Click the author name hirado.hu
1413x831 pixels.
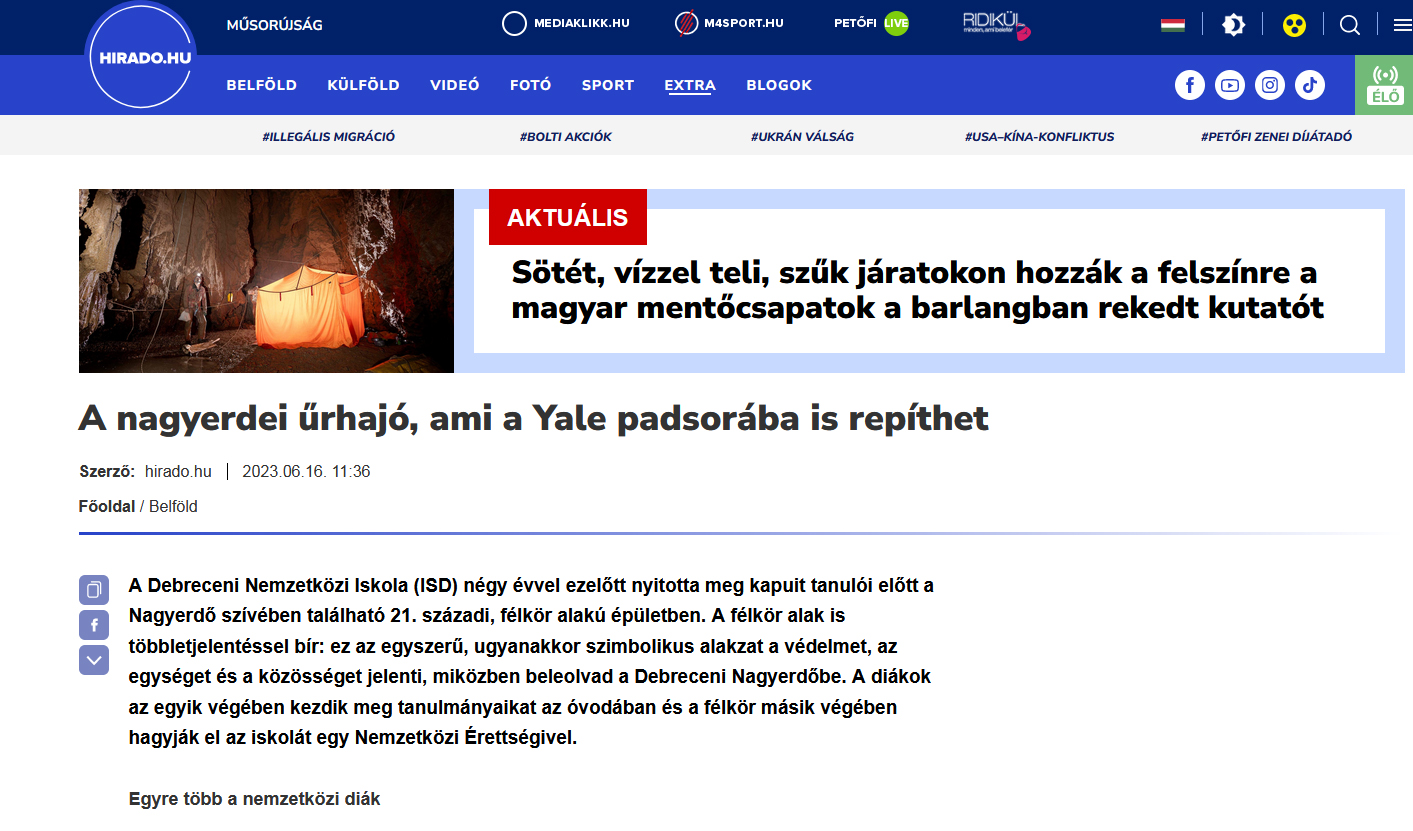pos(178,471)
